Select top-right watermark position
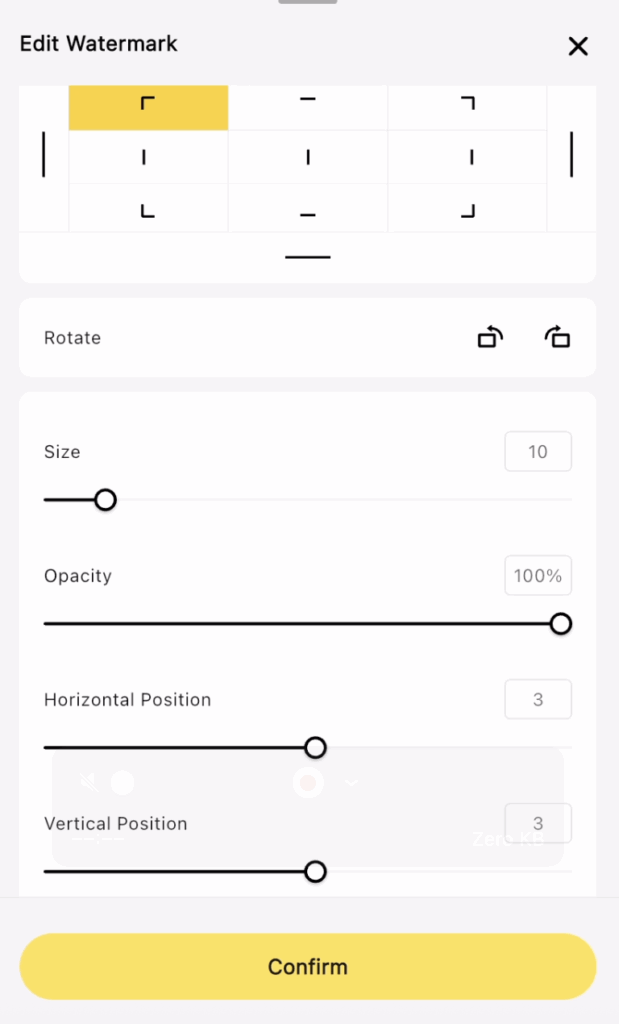Viewport: 619px width, 1024px height. [x=467, y=107]
